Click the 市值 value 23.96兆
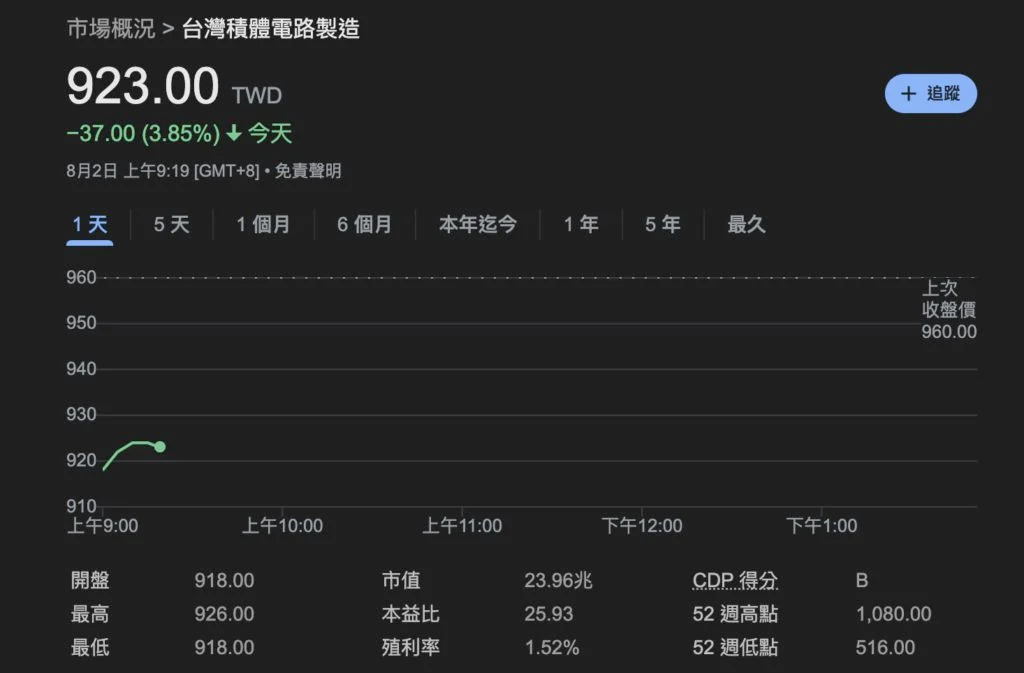Image resolution: width=1024 pixels, height=673 pixels. pyautogui.click(x=558, y=580)
